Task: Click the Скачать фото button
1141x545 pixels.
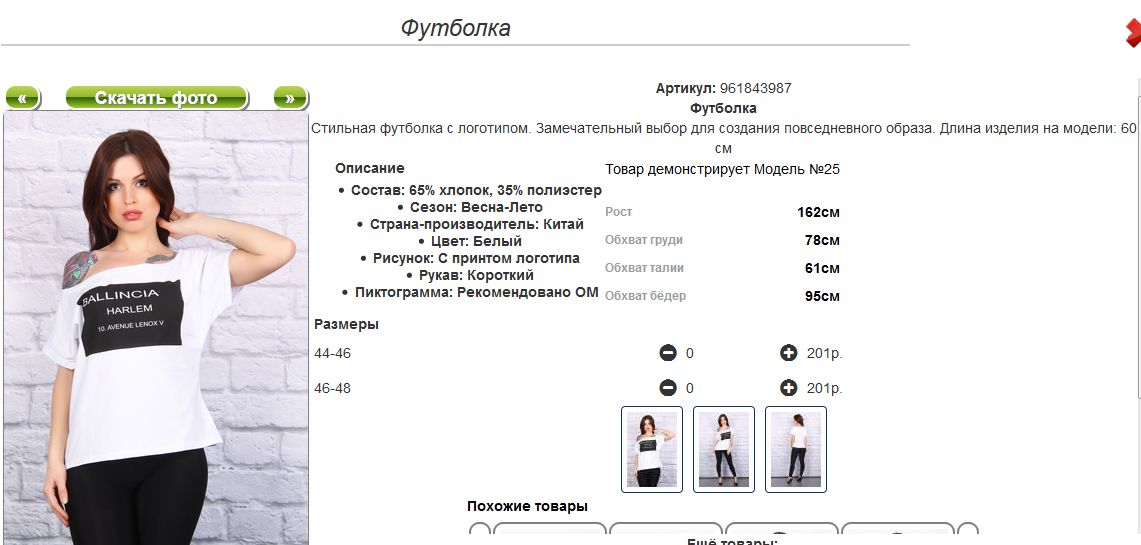Action: (x=156, y=98)
